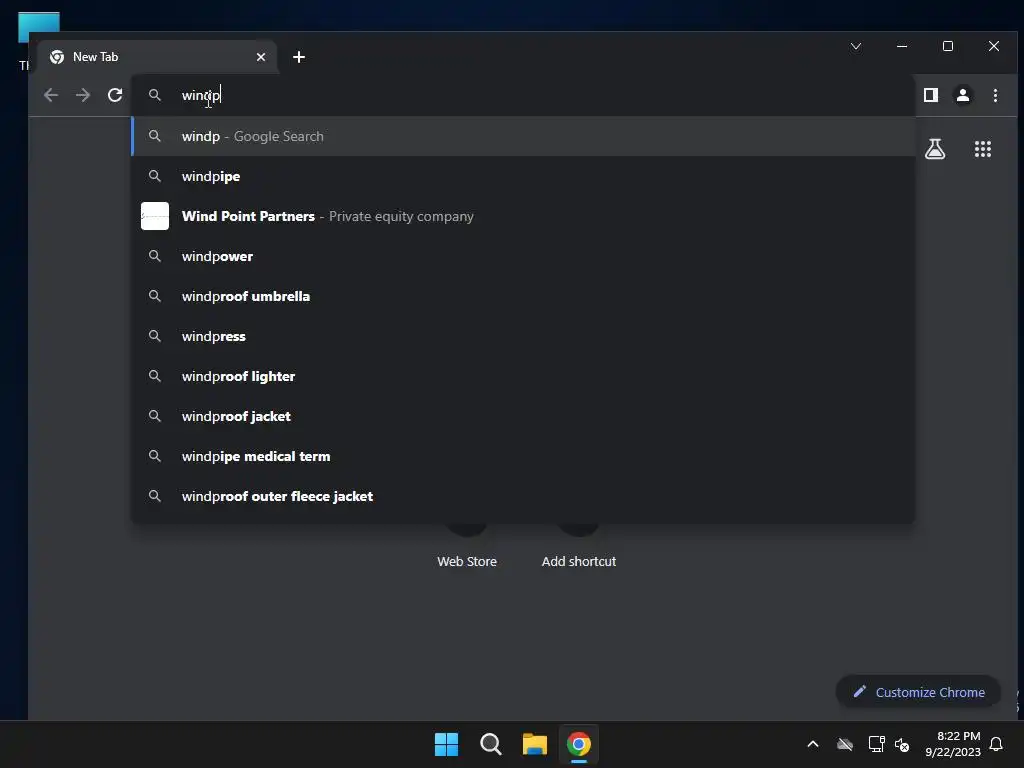
Task: Reload the page with the refresh icon
Action: coord(115,95)
